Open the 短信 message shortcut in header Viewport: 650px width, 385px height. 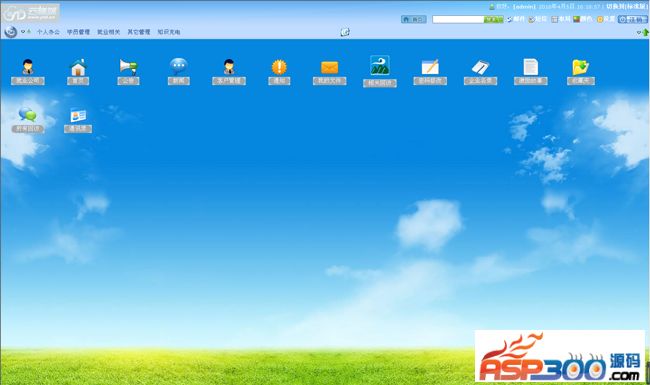538,19
